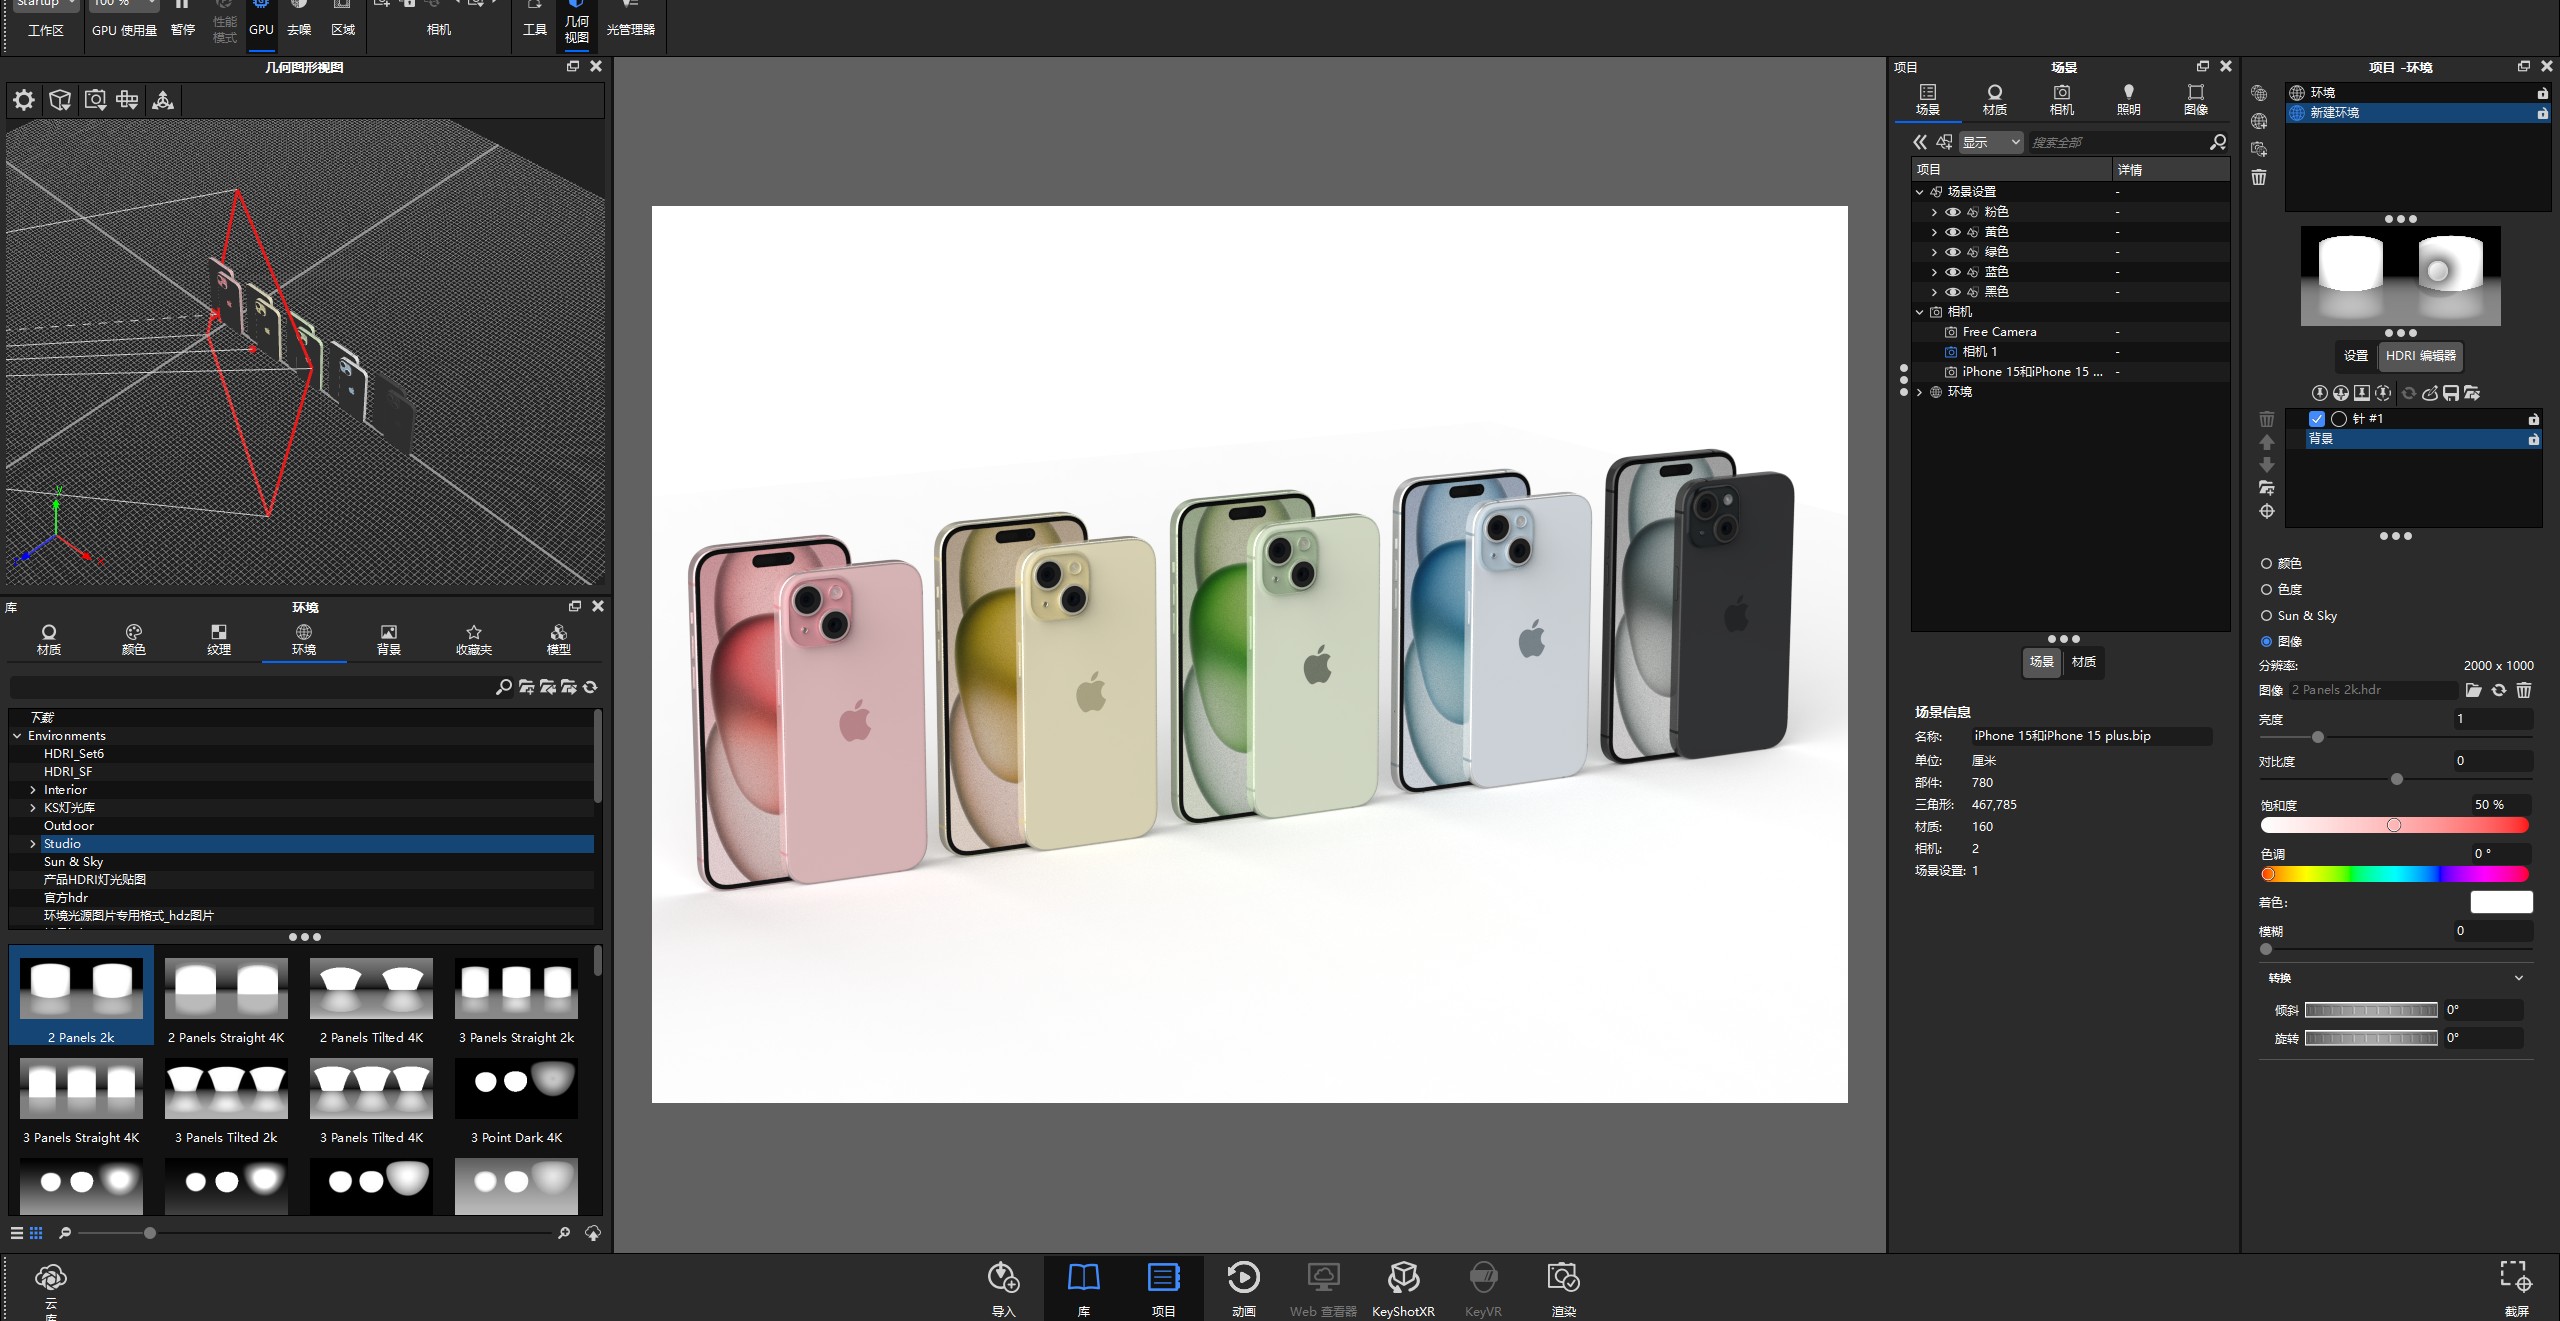Image resolution: width=2560 pixels, height=1321 pixels.
Task: Click the HDRI 编辑器 button
Action: 2420,356
